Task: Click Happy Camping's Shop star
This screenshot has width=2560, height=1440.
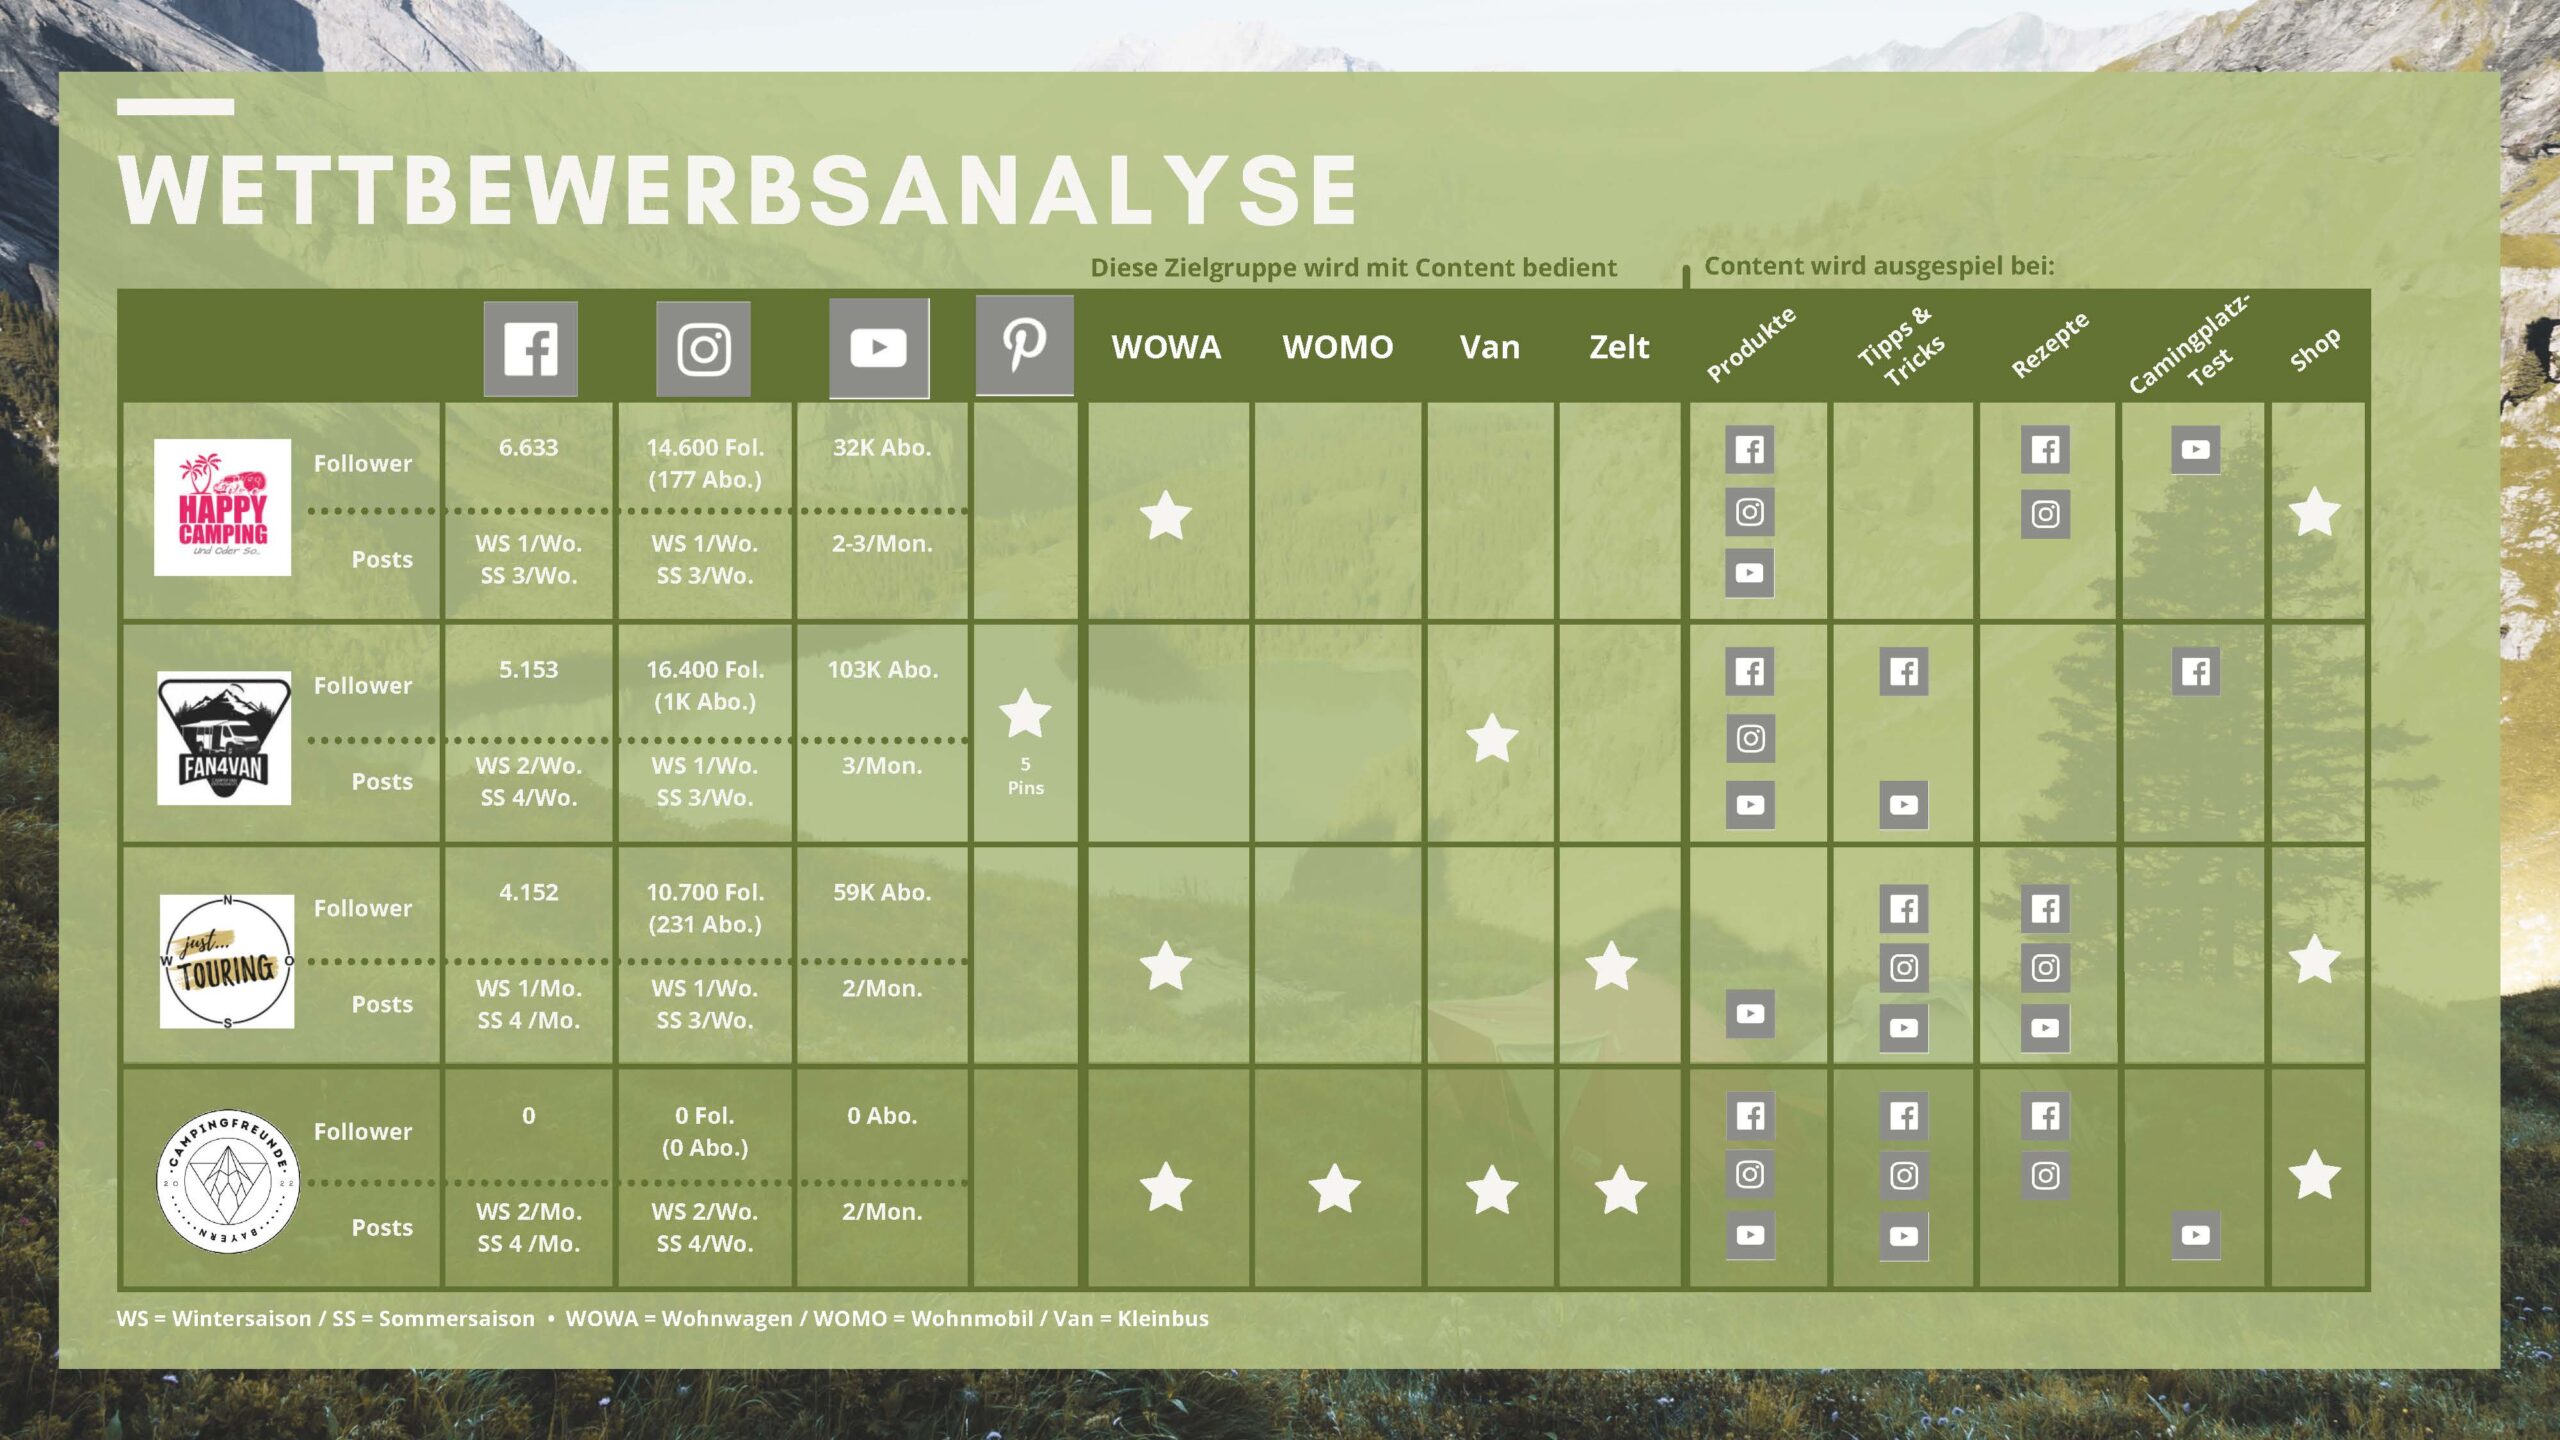Action: 2314,512
